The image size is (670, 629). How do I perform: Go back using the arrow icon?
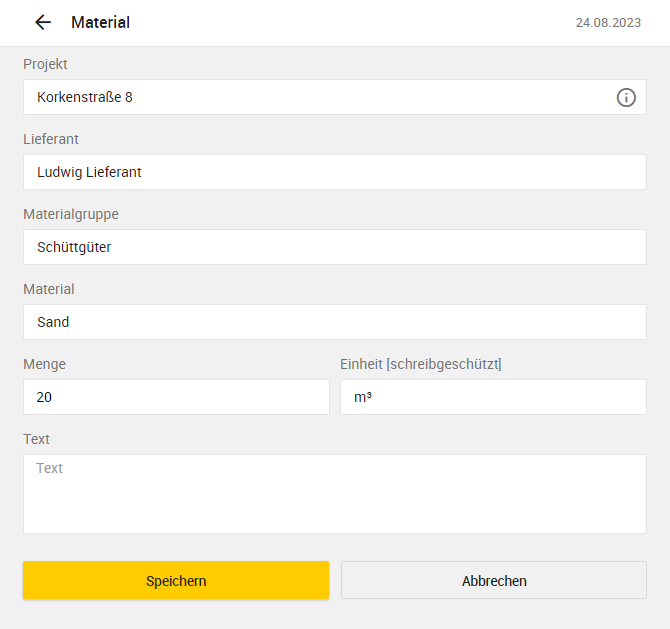pos(43,22)
